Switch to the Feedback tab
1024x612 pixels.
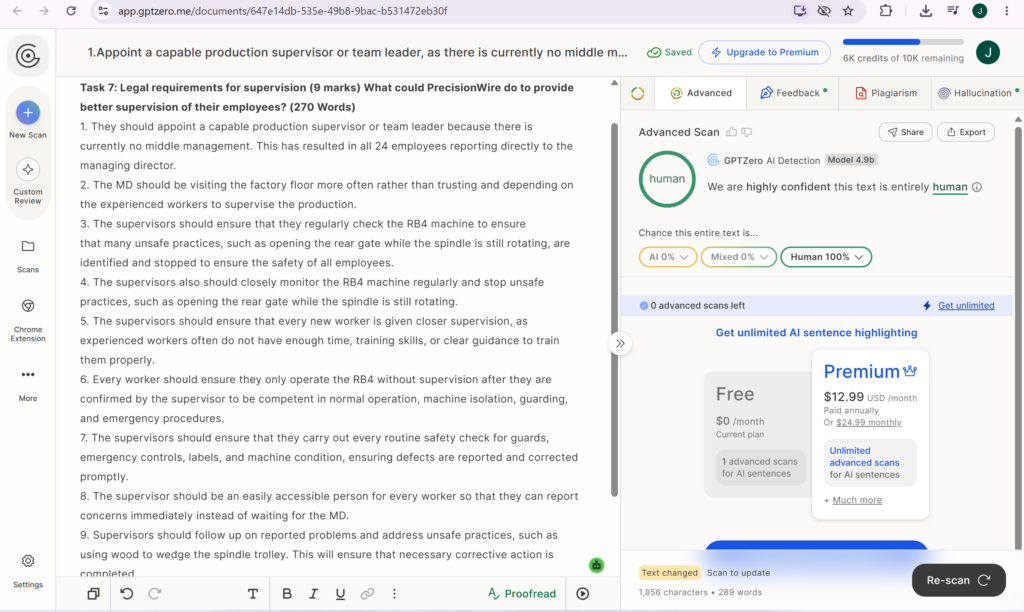pos(792,93)
